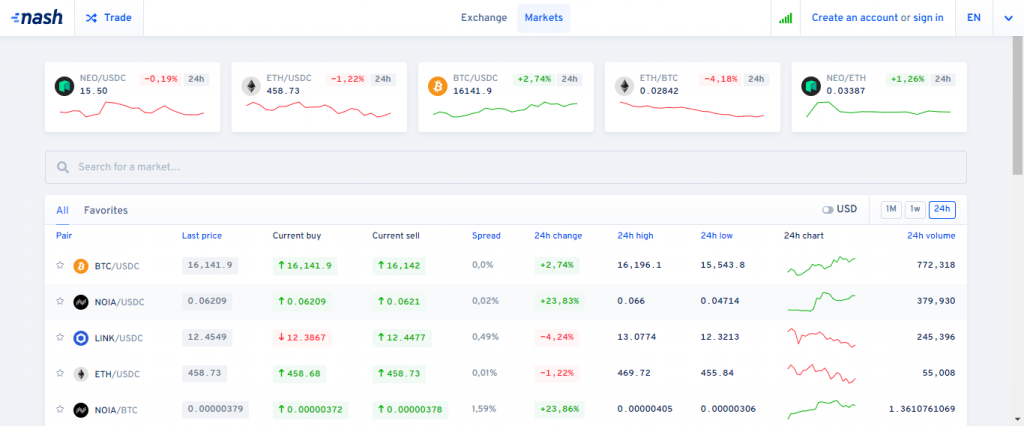This screenshot has width=1024, height=426.
Task: Switch to the Exchange tab
Action: tap(484, 18)
